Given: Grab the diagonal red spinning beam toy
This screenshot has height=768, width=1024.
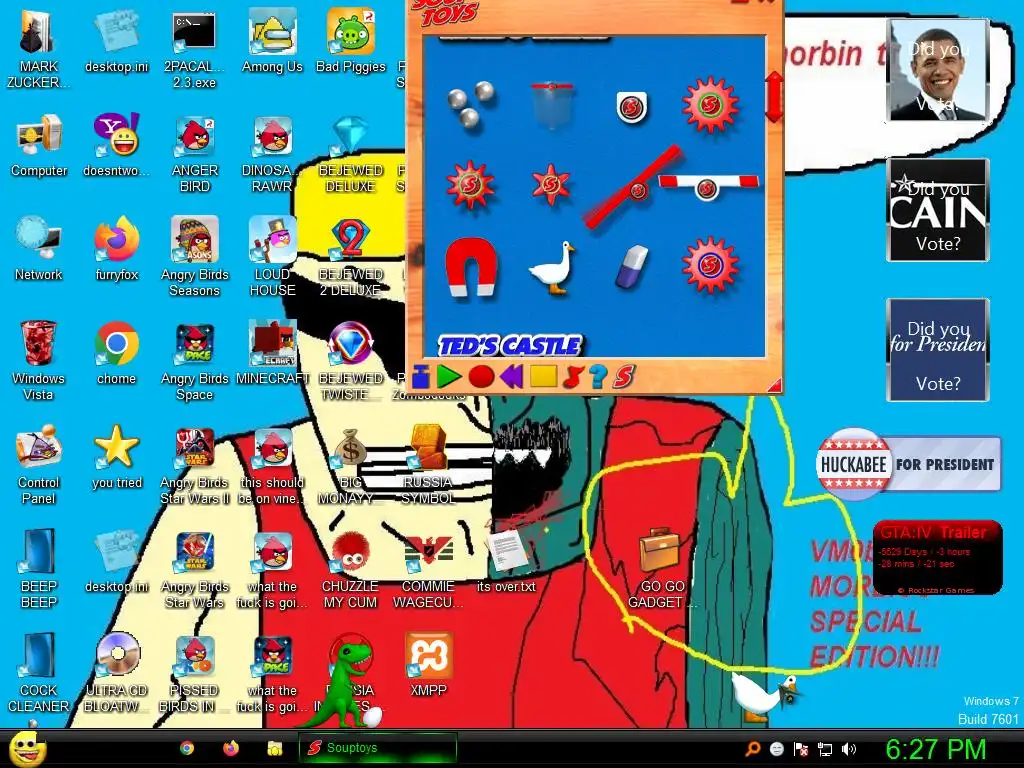Looking at the screenshot, I should [633, 187].
